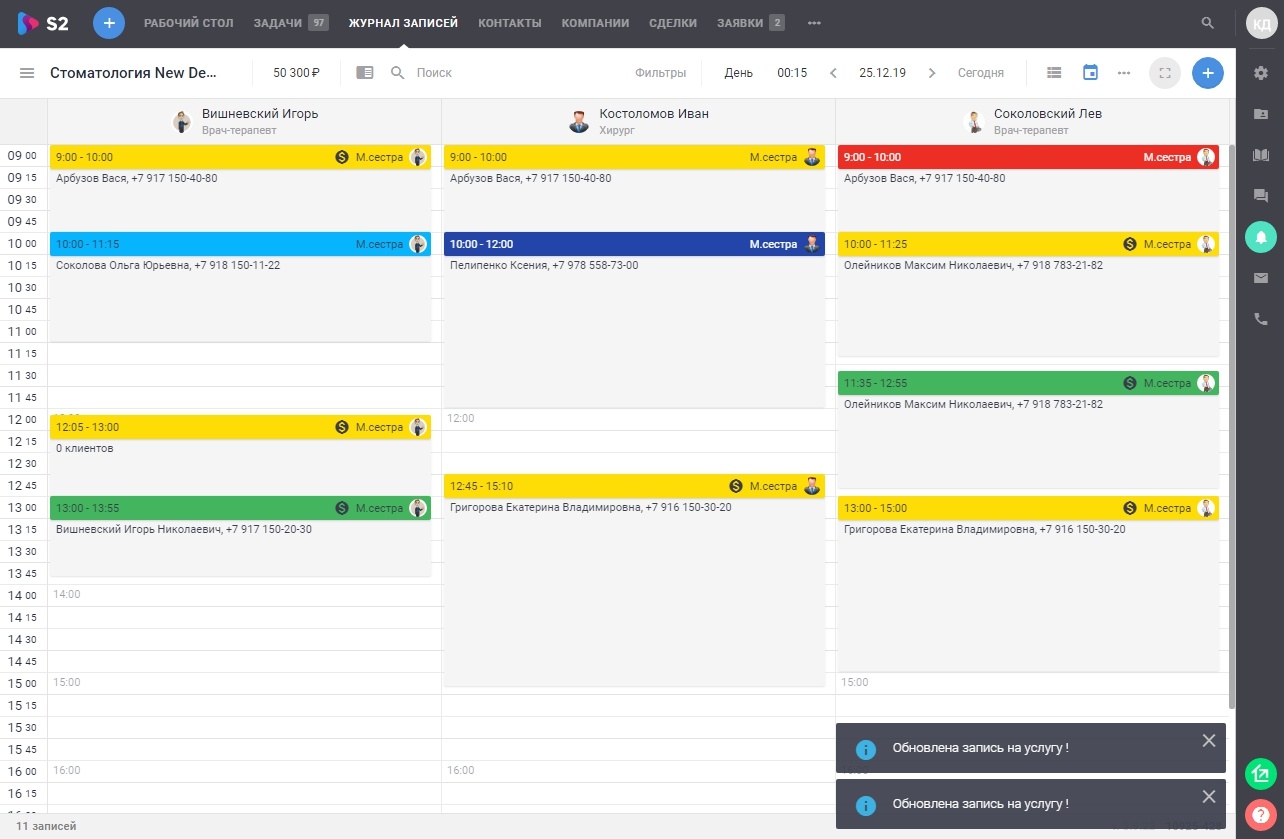Open the notifications bell icon in sidebar
This screenshot has width=1284, height=839.
point(1260,237)
